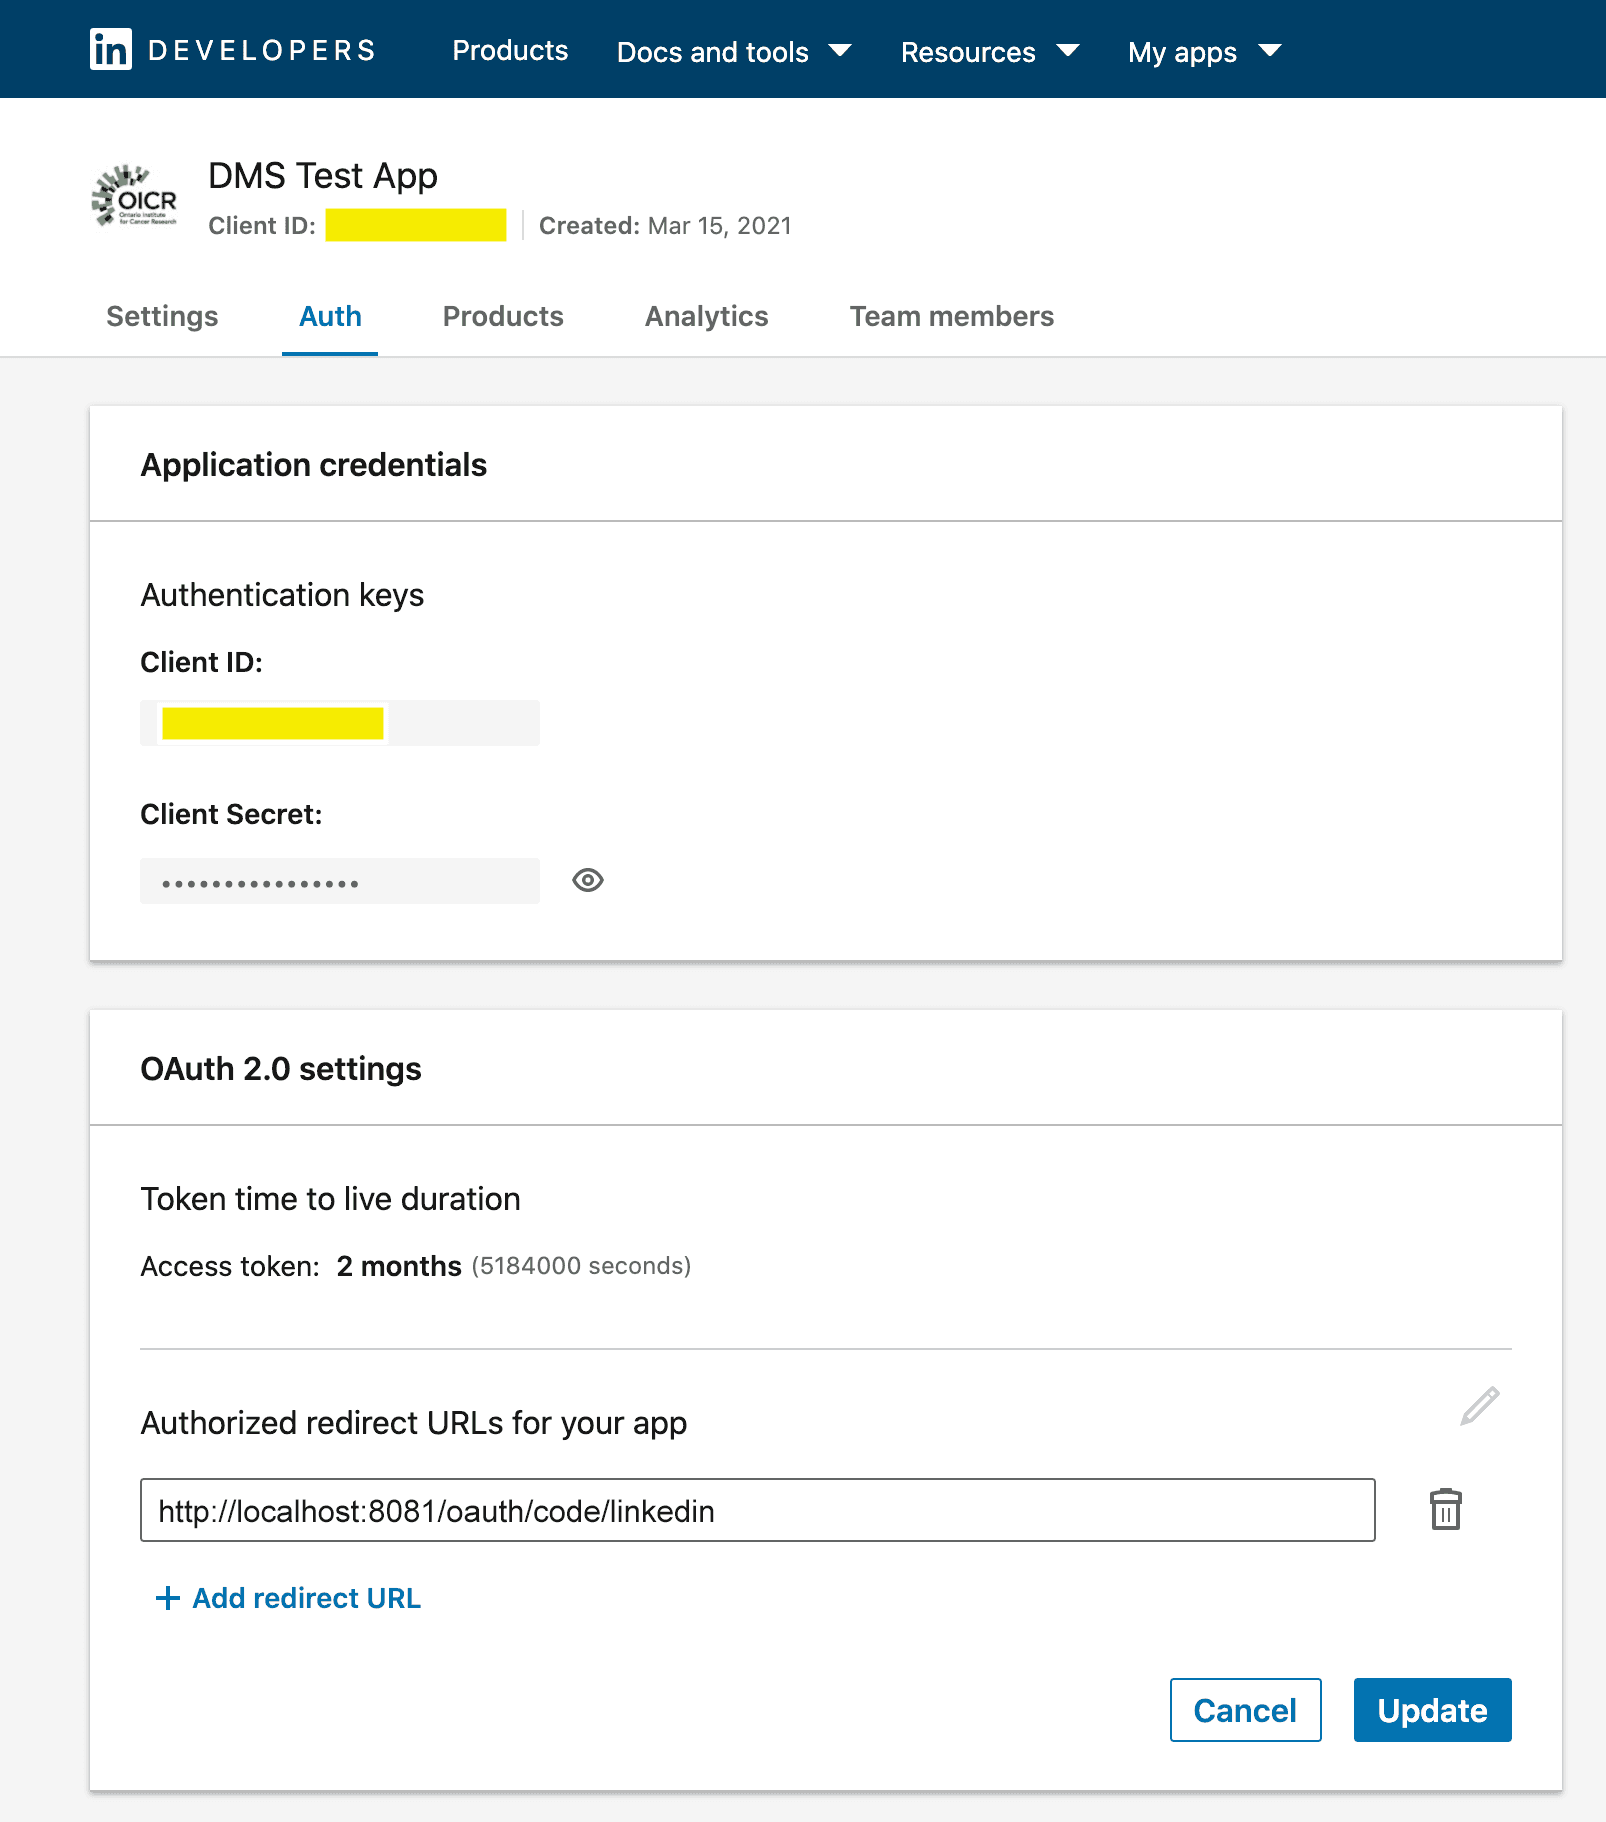Select the Auth tab
Screen dimensions: 1606x1822
point(330,316)
